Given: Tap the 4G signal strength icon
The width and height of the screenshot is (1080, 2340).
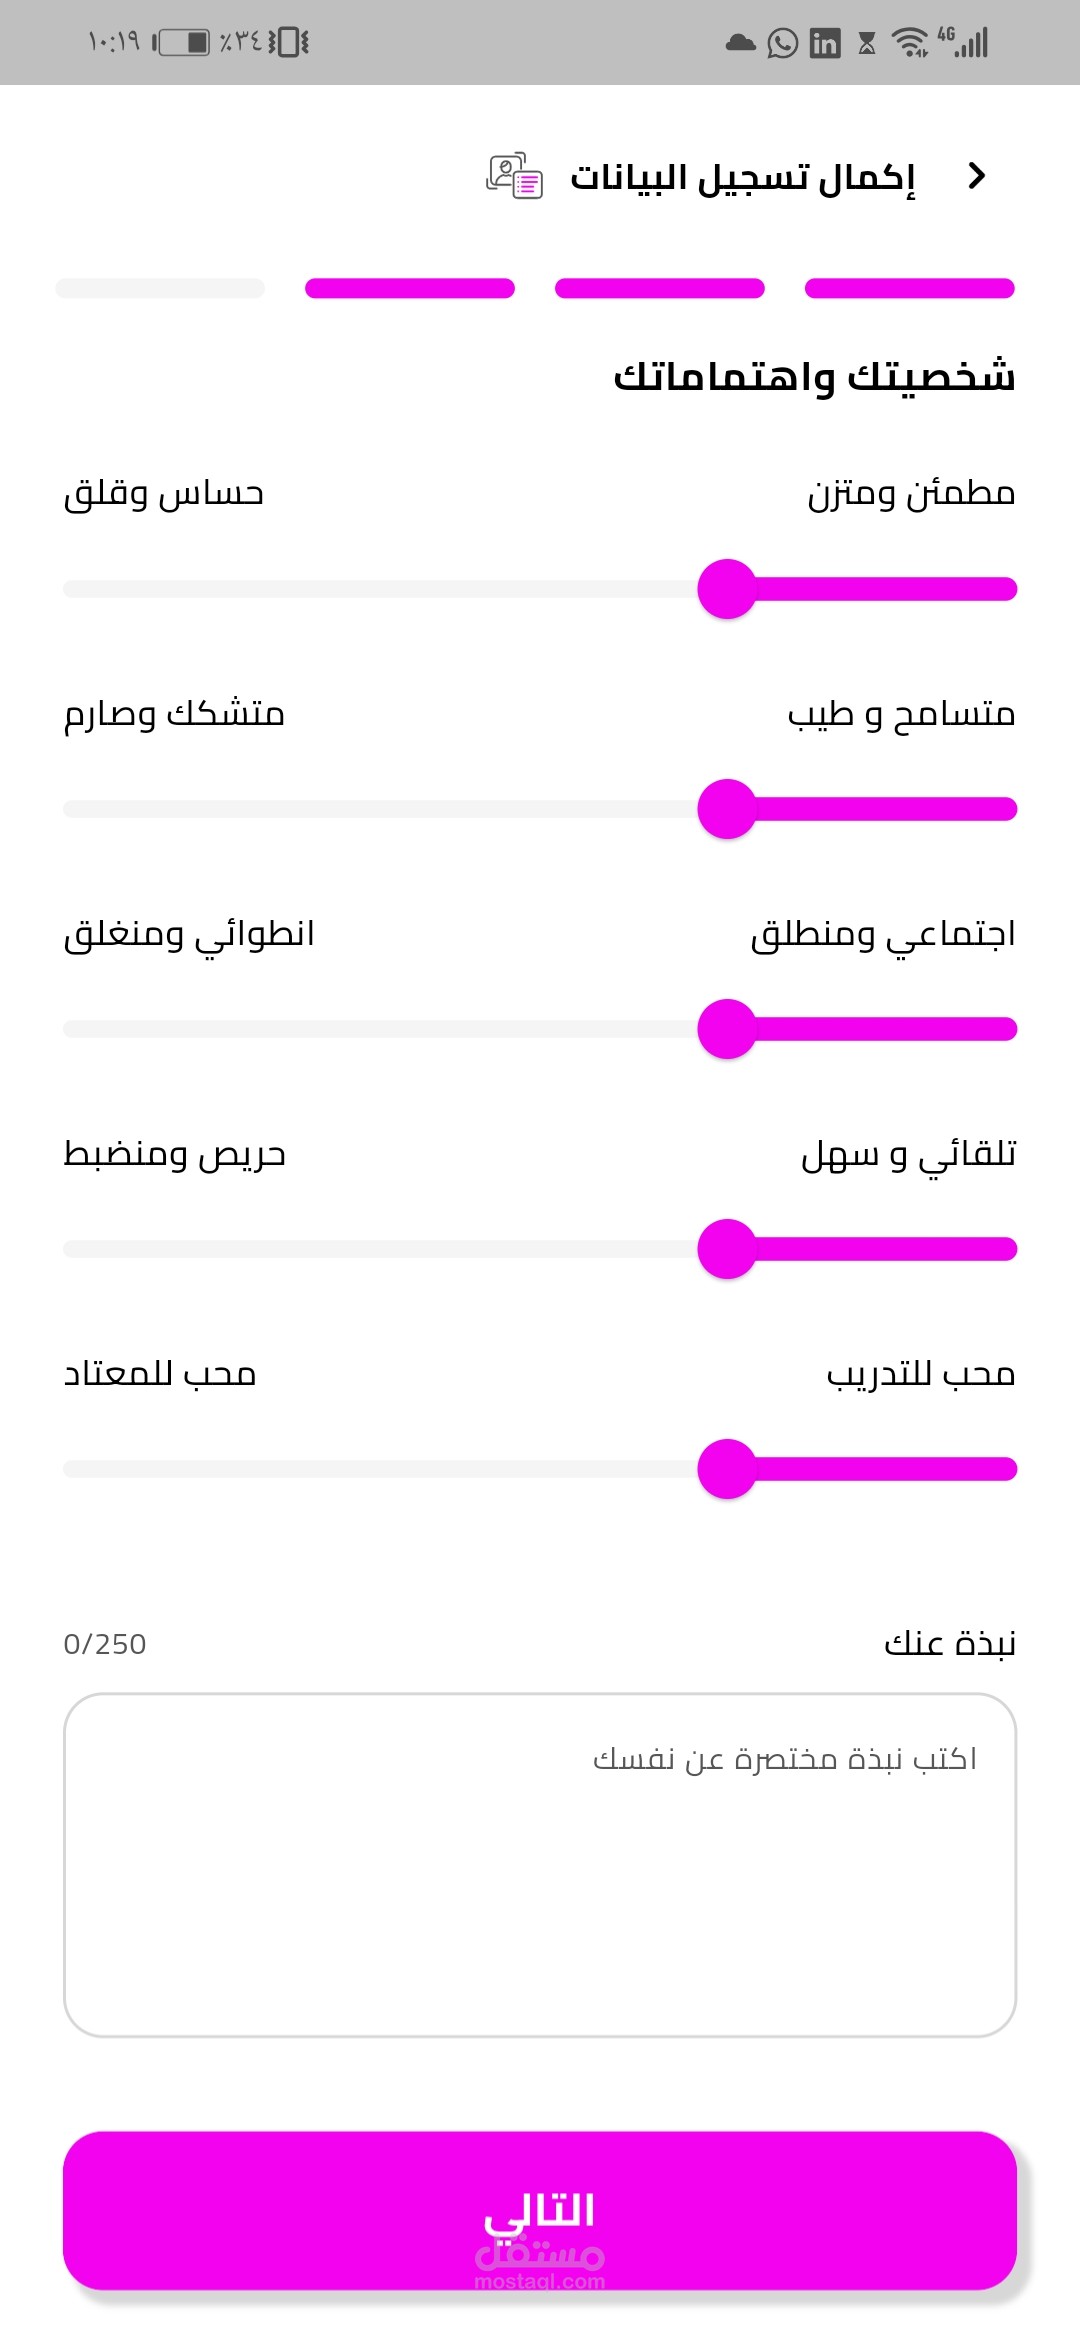Looking at the screenshot, I should [x=964, y=42].
